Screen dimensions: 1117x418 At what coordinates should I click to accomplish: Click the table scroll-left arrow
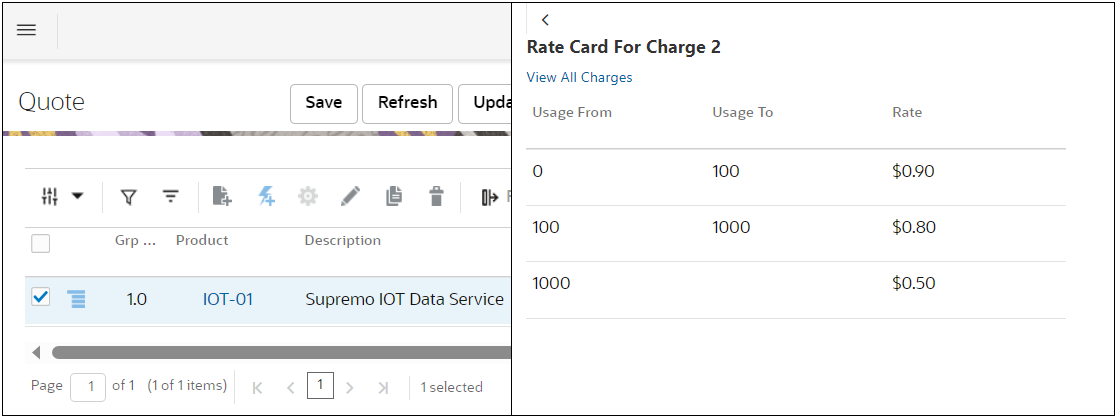pyautogui.click(x=37, y=352)
